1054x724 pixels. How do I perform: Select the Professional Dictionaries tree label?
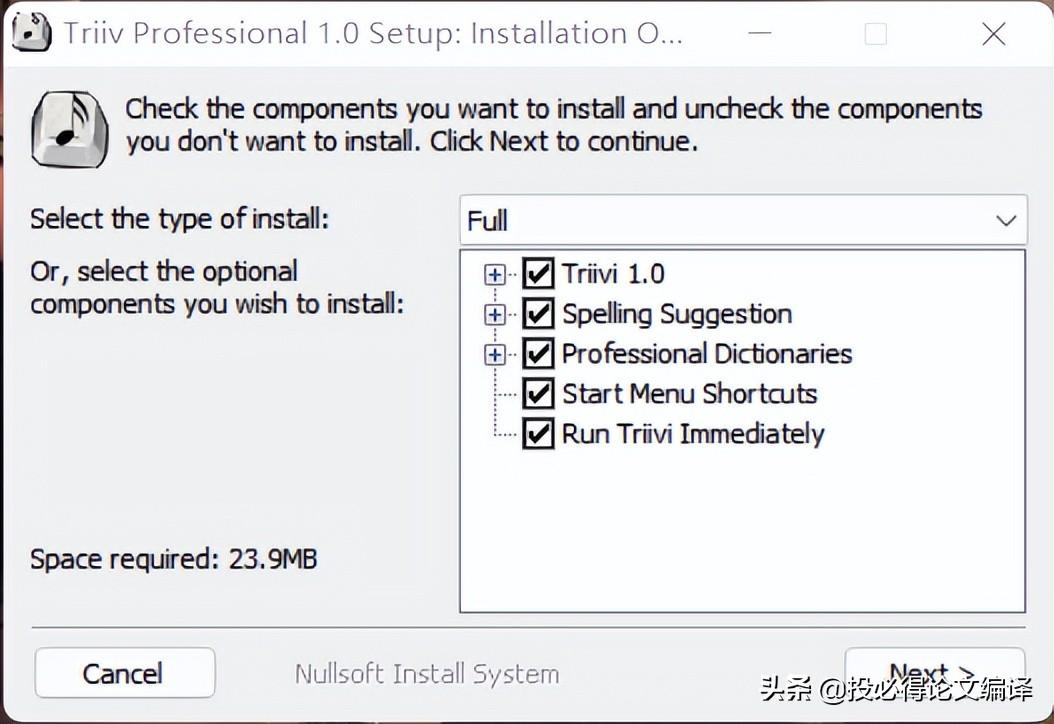point(706,354)
